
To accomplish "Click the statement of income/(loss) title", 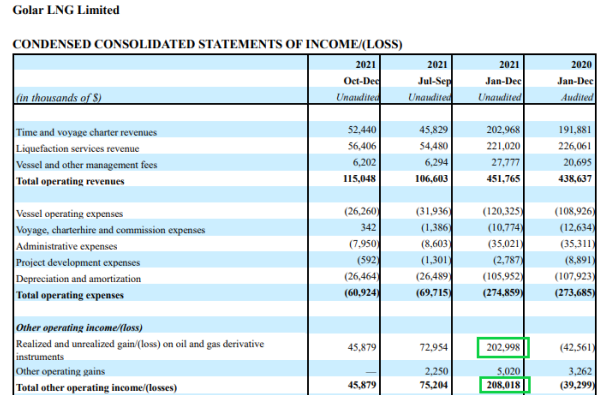I will 207,44.
